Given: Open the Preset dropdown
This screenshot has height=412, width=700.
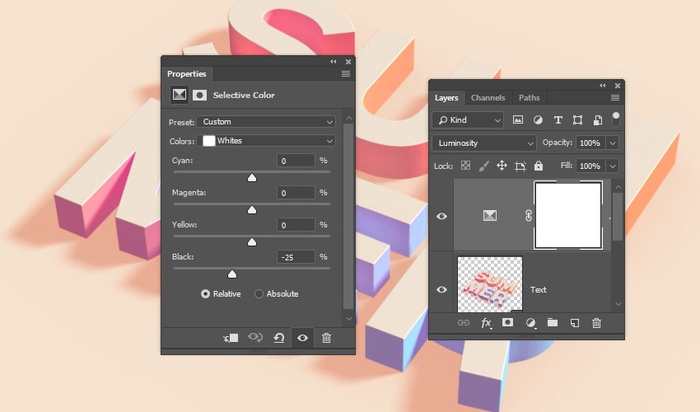Looking at the screenshot, I should [266, 122].
